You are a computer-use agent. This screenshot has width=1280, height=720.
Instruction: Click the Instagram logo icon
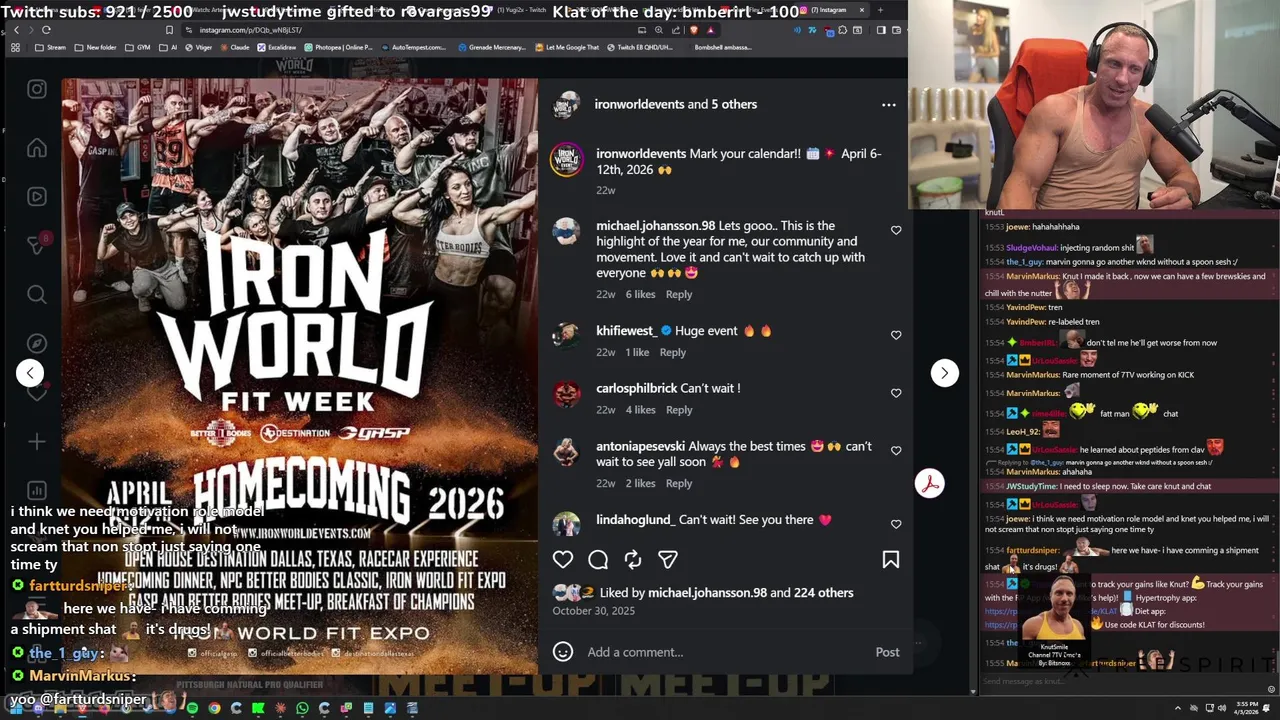(37, 89)
